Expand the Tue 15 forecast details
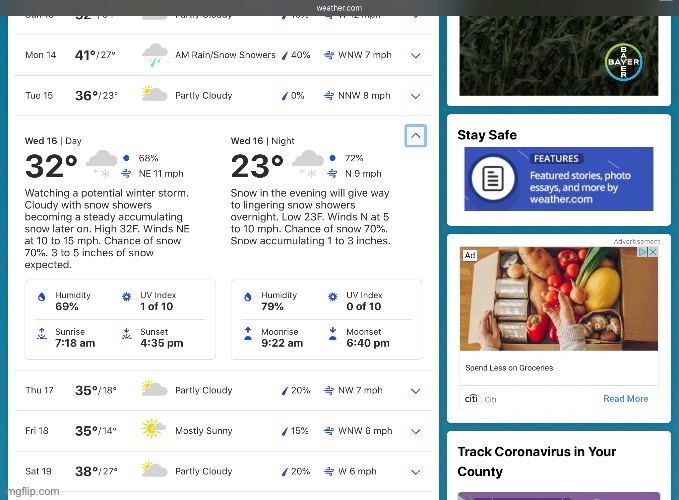Image resolution: width=679 pixels, height=500 pixels. click(x=415, y=96)
